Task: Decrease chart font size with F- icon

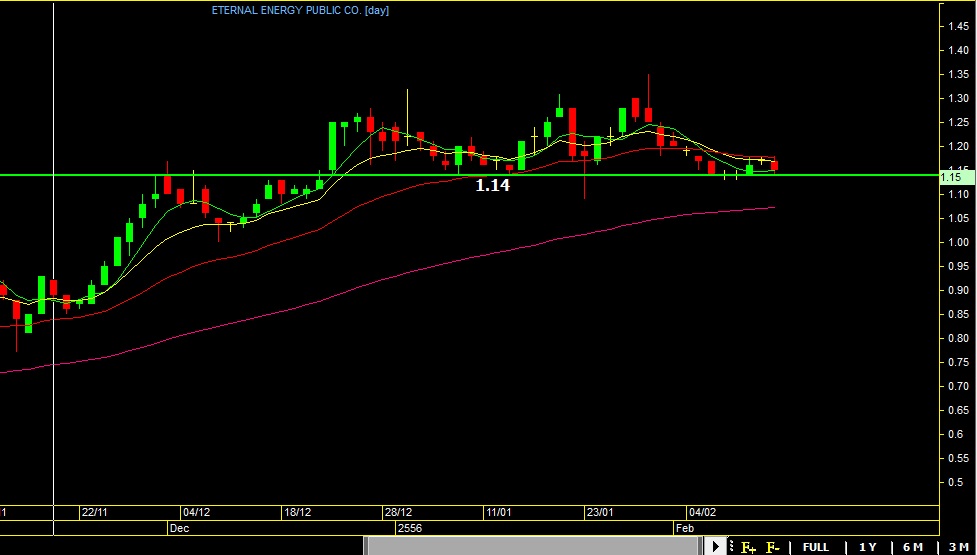Action: click(773, 548)
